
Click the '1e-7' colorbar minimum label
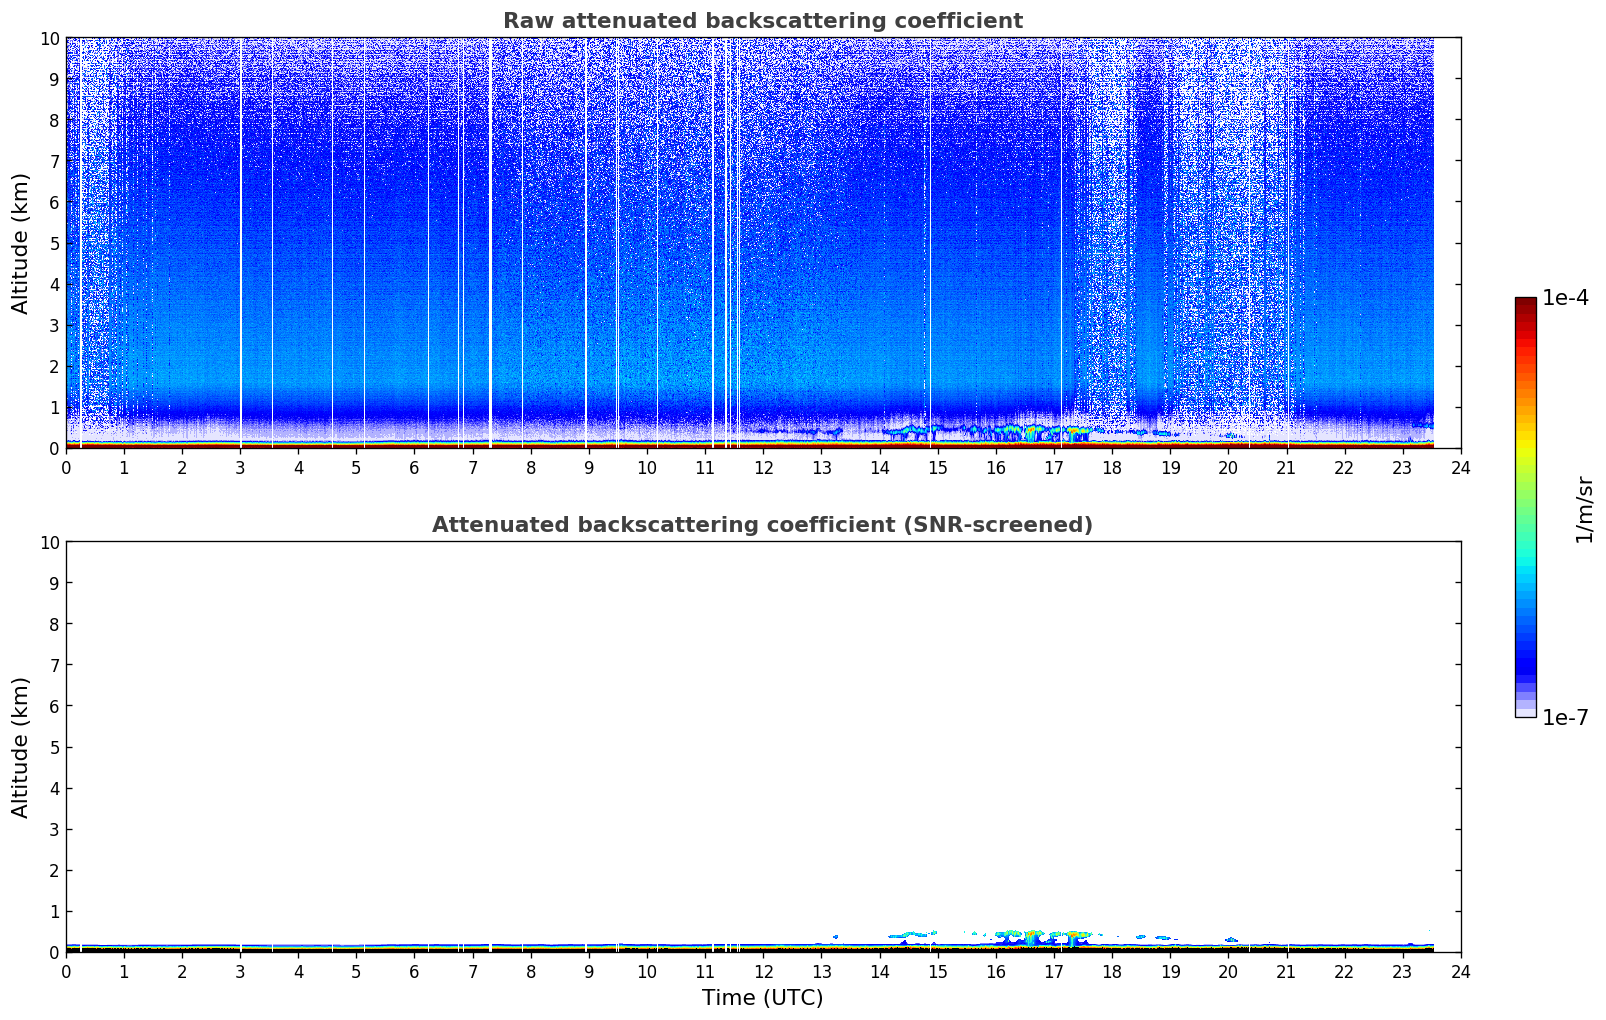[x=1565, y=717]
